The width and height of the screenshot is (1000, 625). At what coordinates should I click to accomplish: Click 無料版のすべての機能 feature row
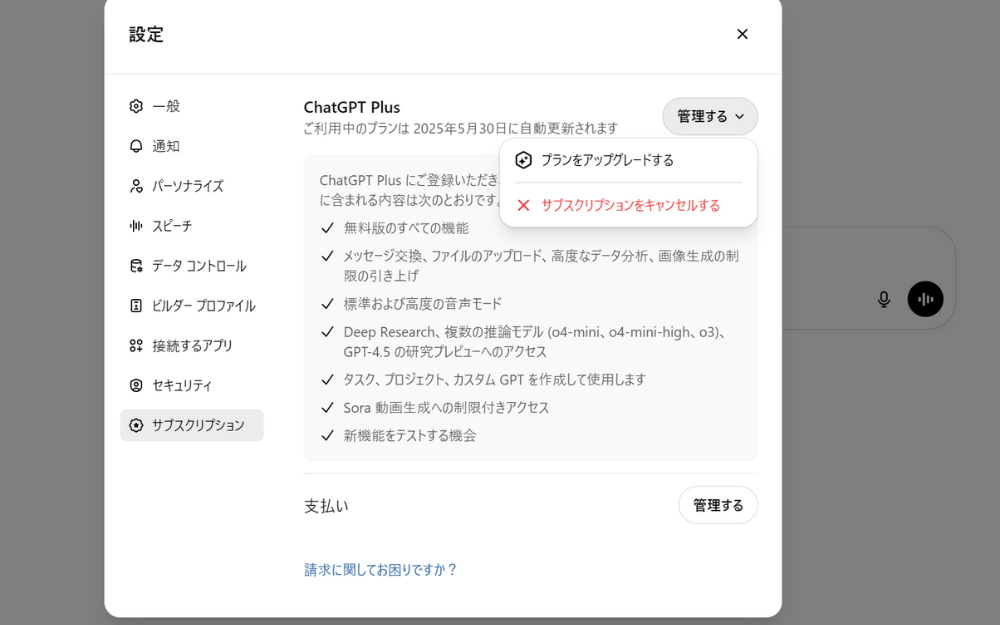[x=406, y=228]
